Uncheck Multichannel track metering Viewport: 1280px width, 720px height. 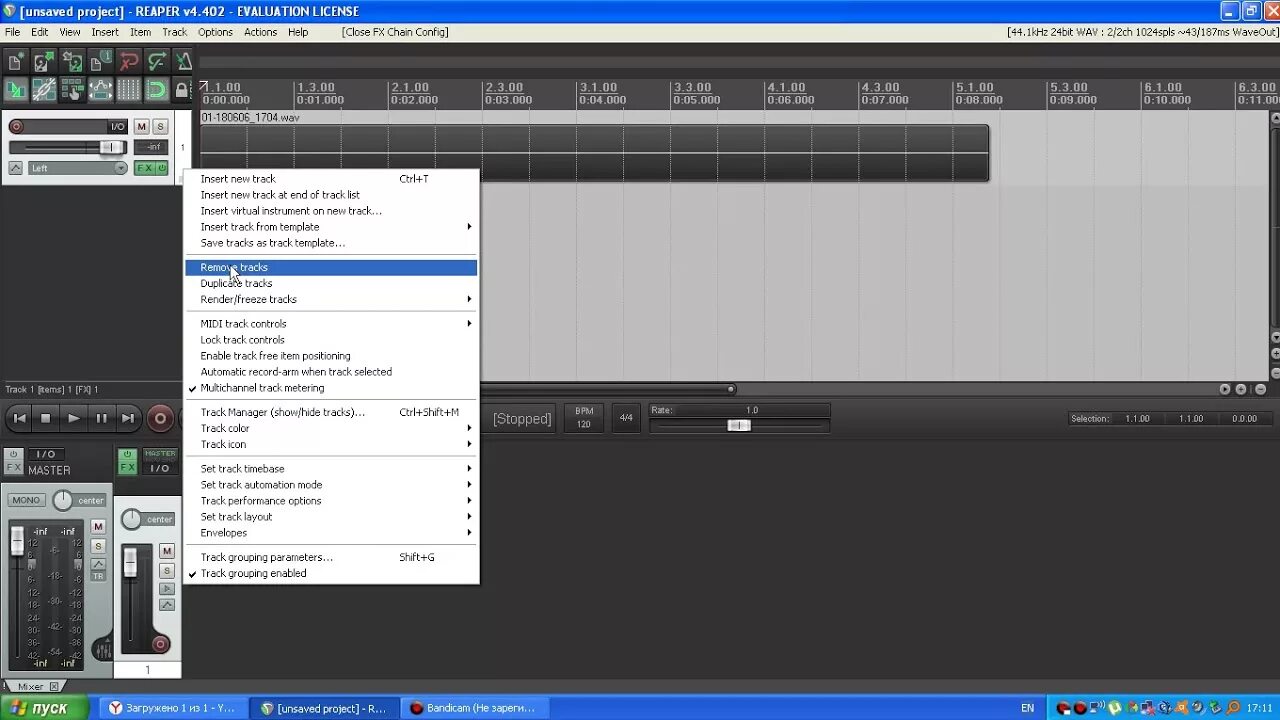[331, 388]
